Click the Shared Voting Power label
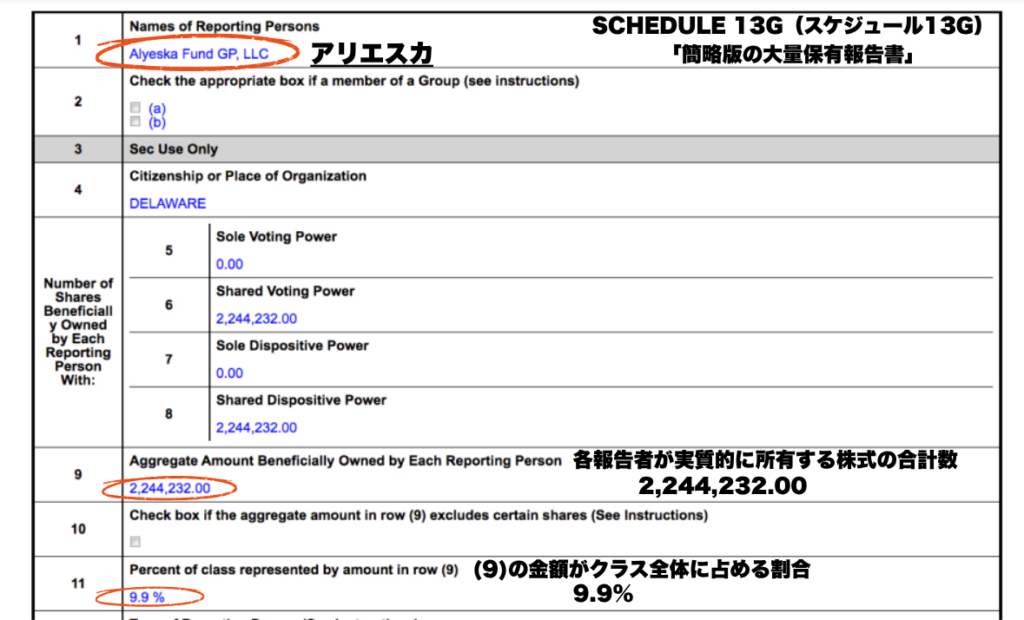Image resolution: width=1024 pixels, height=620 pixels. pyautogui.click(x=285, y=291)
